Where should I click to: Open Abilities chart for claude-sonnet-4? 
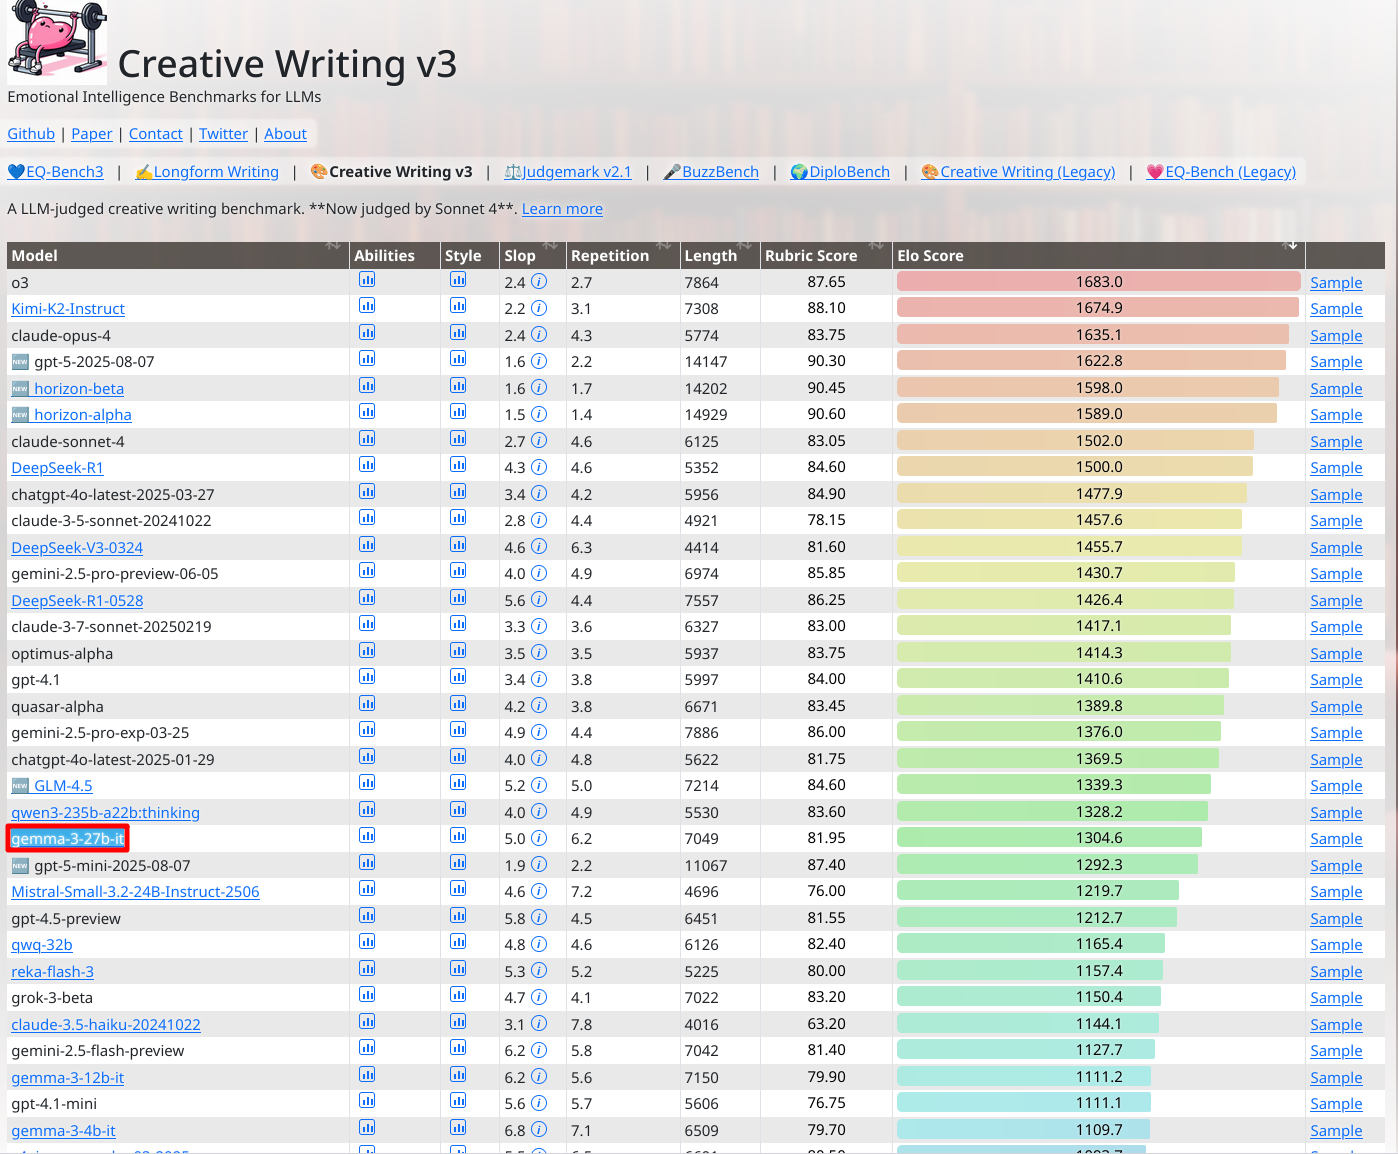pos(367,439)
